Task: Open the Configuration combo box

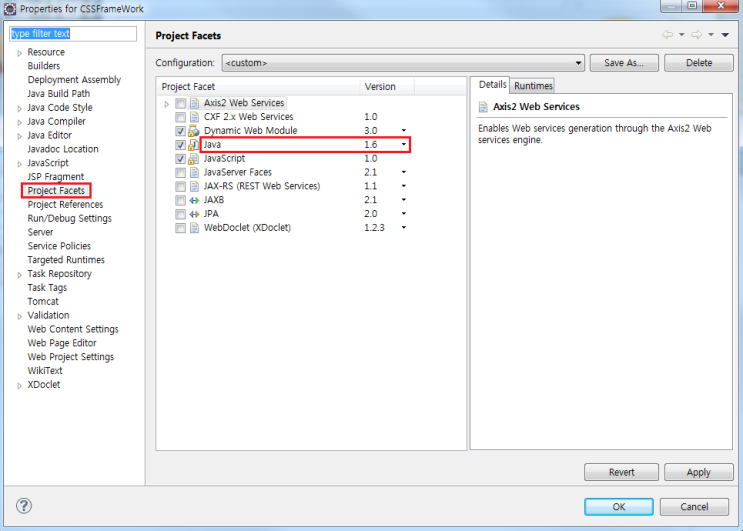Action: click(x=403, y=63)
